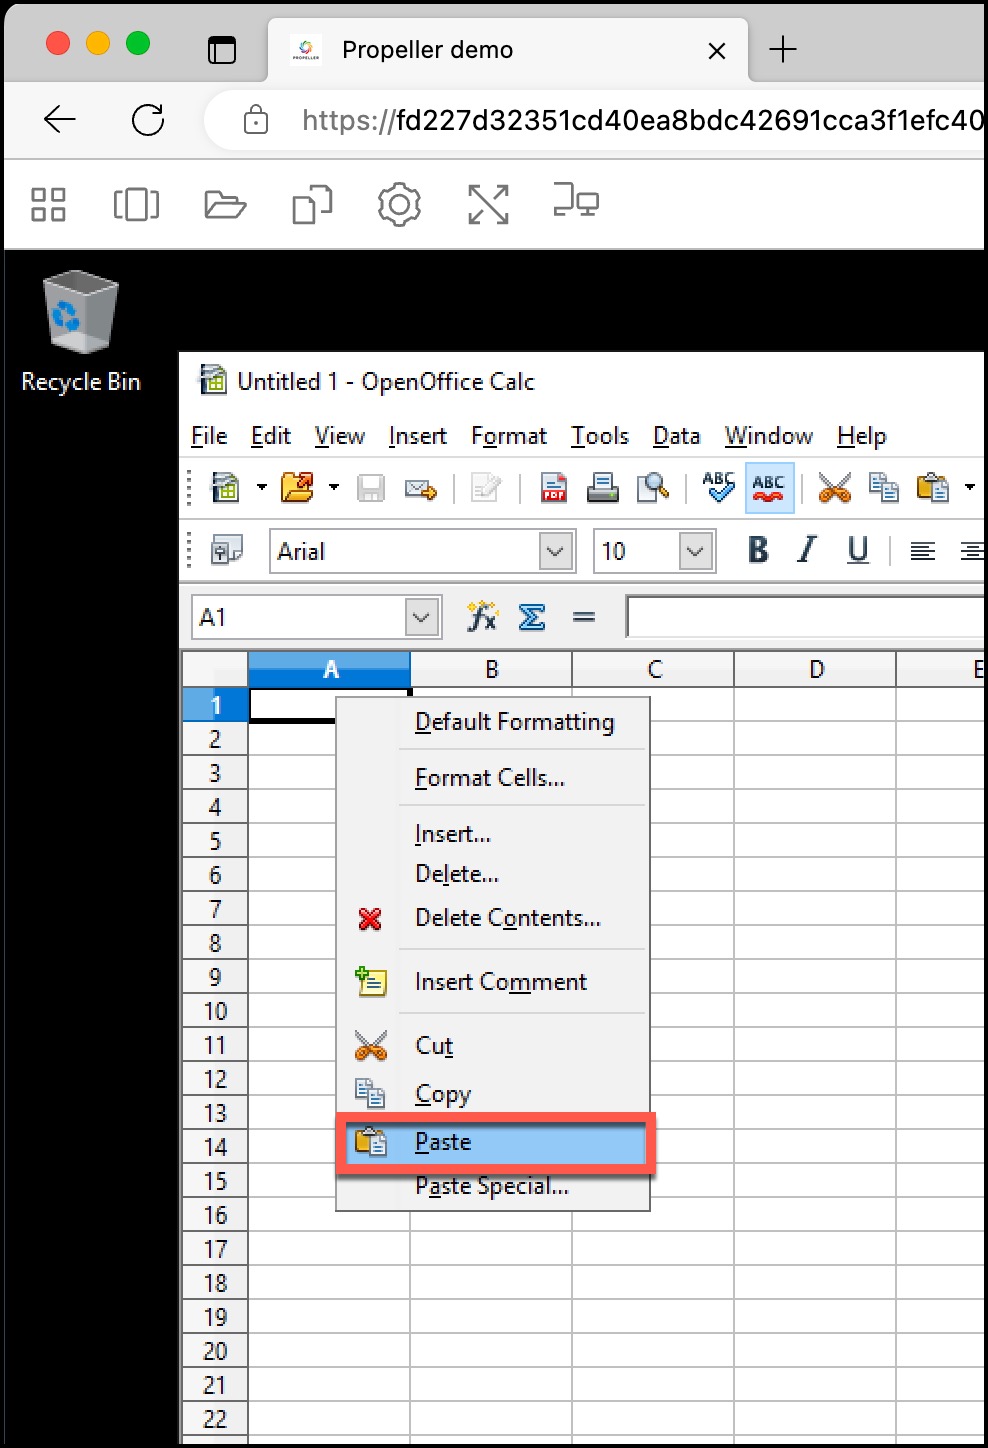Expand the Font Size dropdown
988x1448 pixels.
point(696,551)
